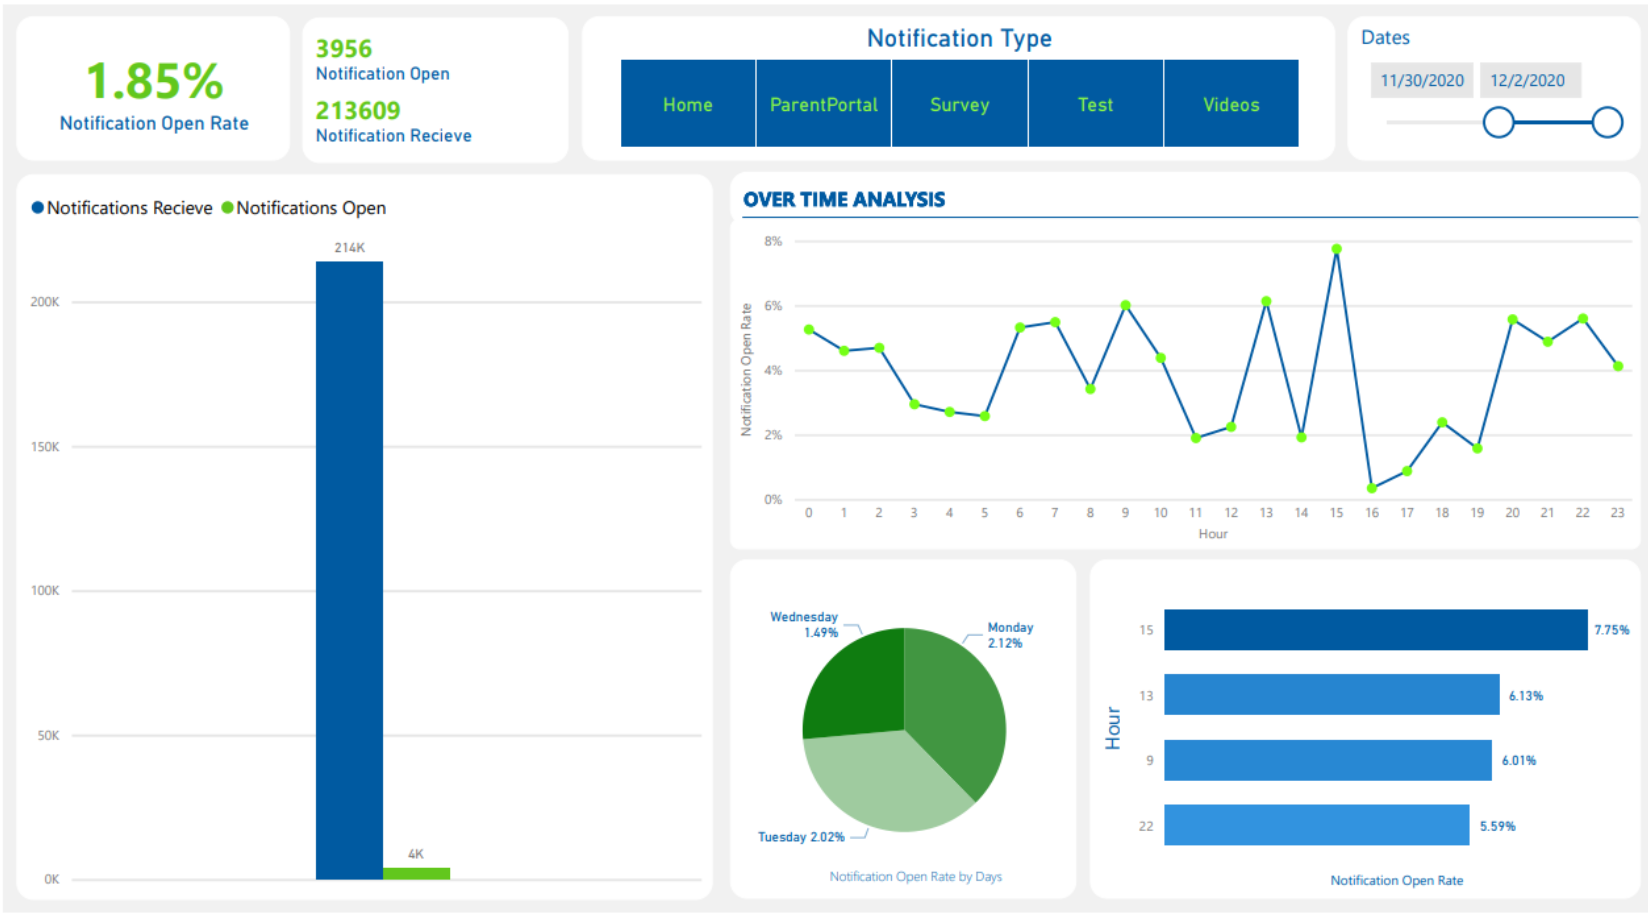Image resolution: width=1648 pixels, height=916 pixels.
Task: Click the hour 9 bar showing 6.01%
Action: [1328, 760]
